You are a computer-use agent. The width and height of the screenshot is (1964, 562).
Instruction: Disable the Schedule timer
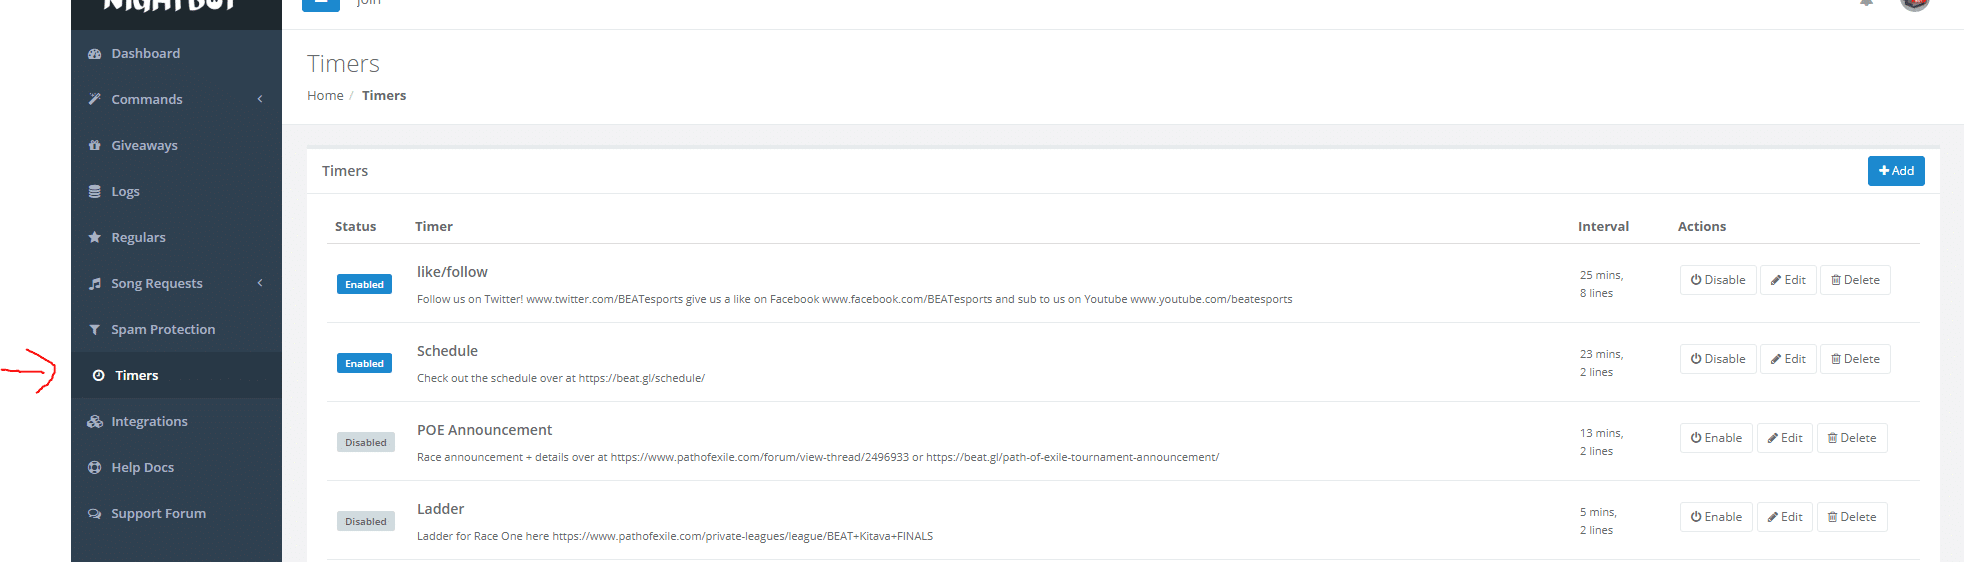pos(1718,359)
